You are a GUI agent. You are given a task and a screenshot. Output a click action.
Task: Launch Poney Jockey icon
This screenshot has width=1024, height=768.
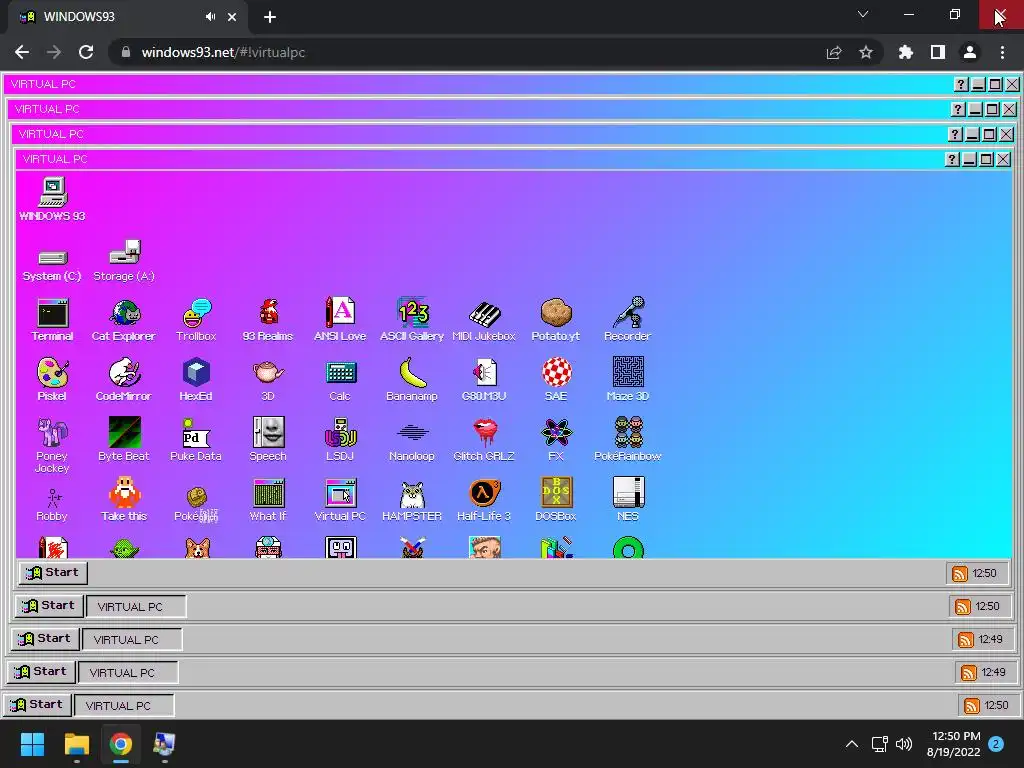[52, 445]
